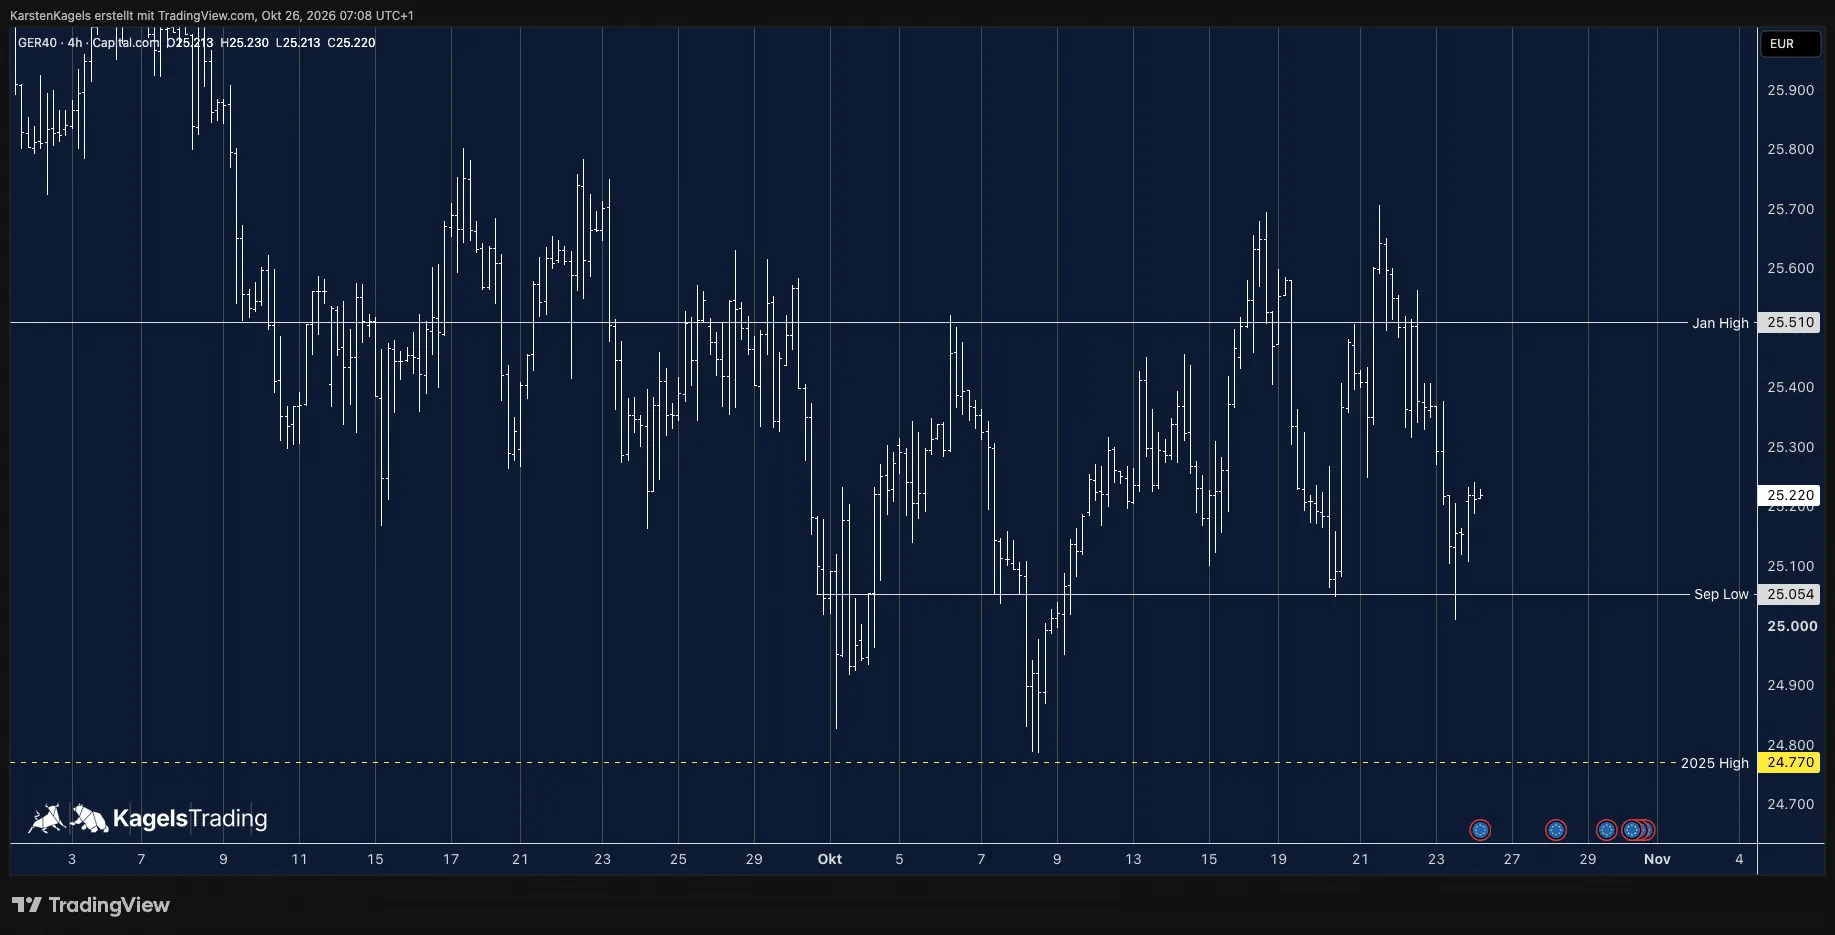Click the yellow 24.770 price tag

pos(1789,762)
